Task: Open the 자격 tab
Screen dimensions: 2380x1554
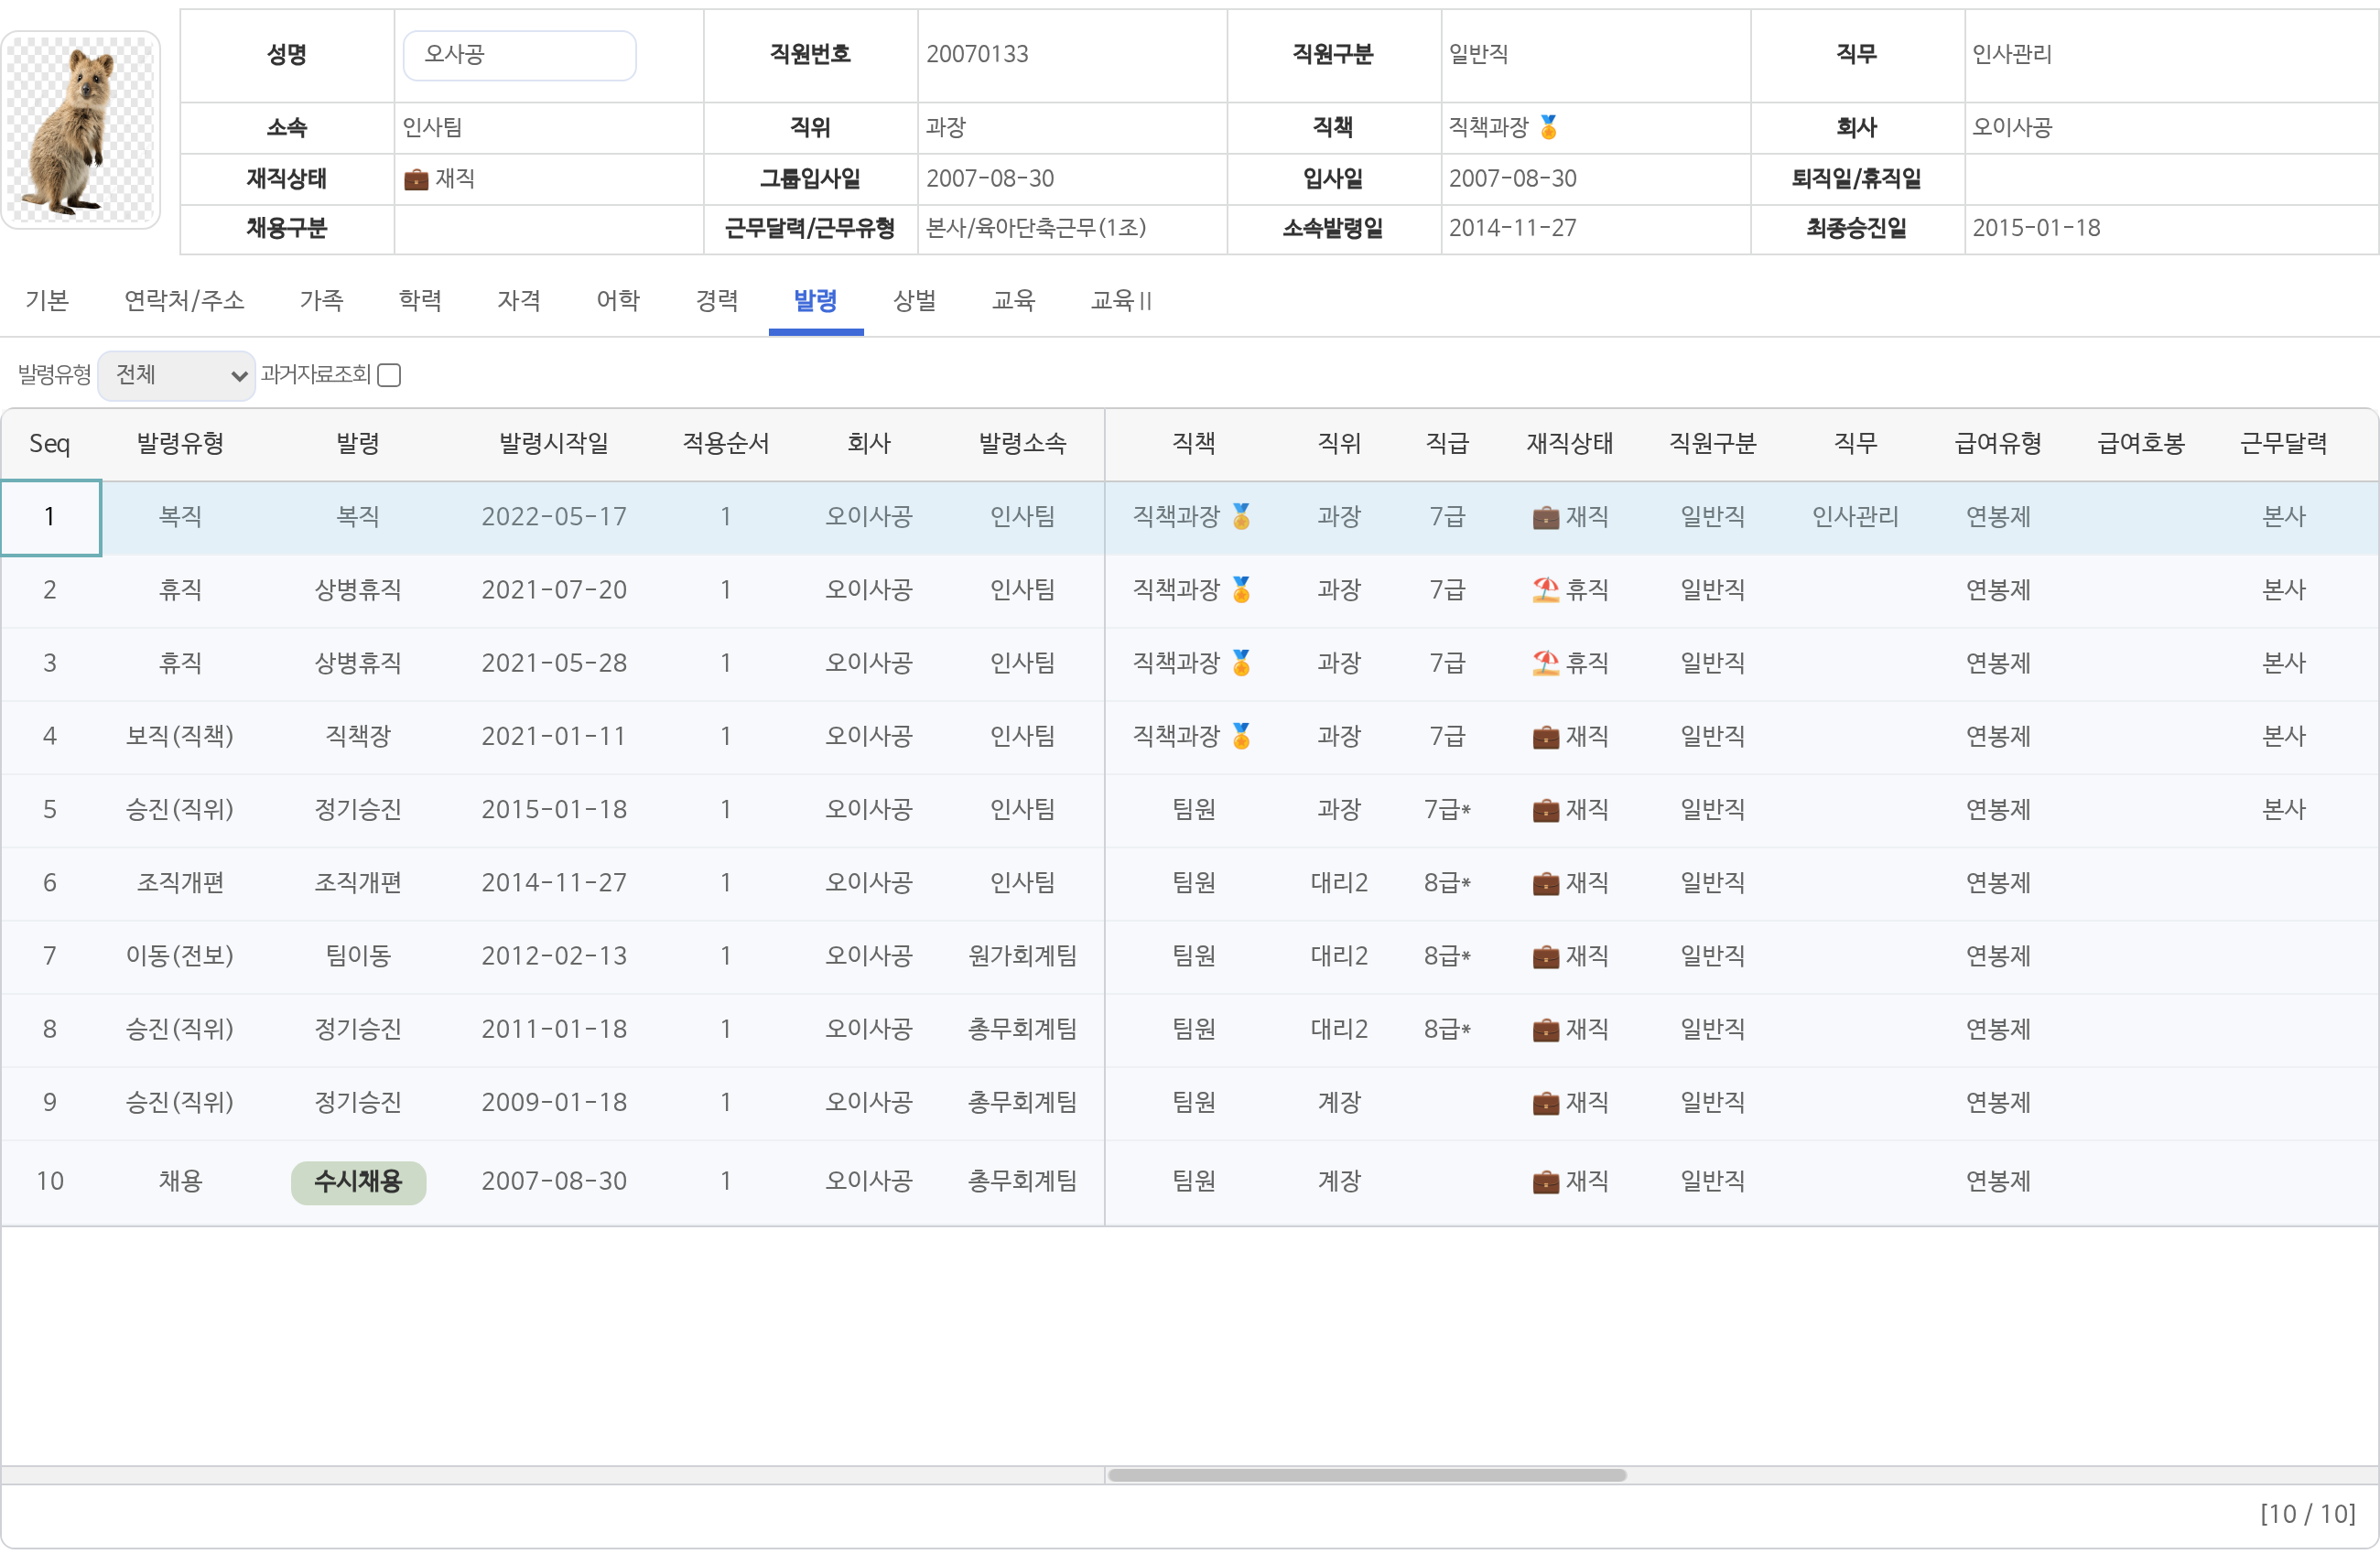Action: coord(519,300)
